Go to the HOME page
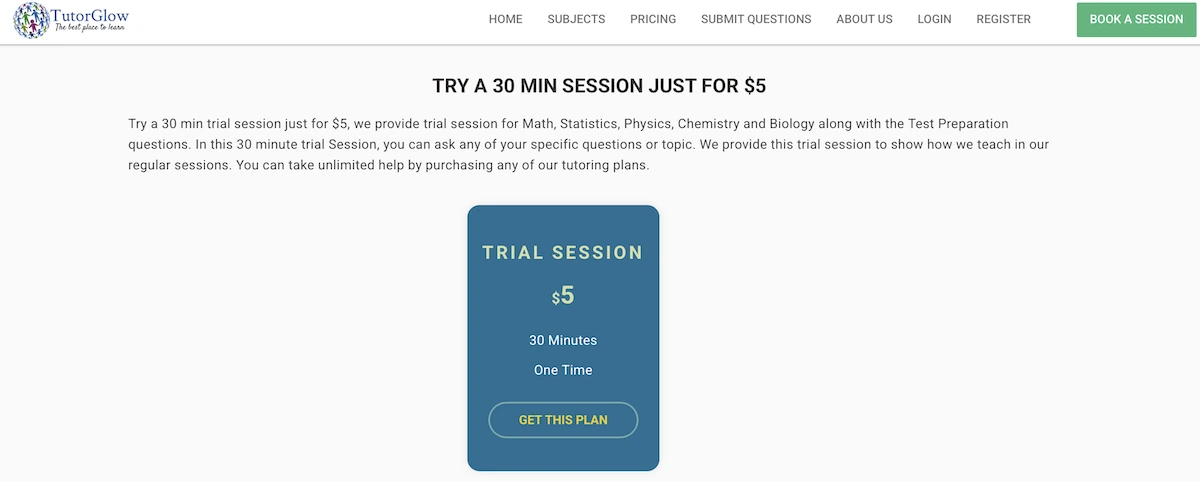 (505, 19)
